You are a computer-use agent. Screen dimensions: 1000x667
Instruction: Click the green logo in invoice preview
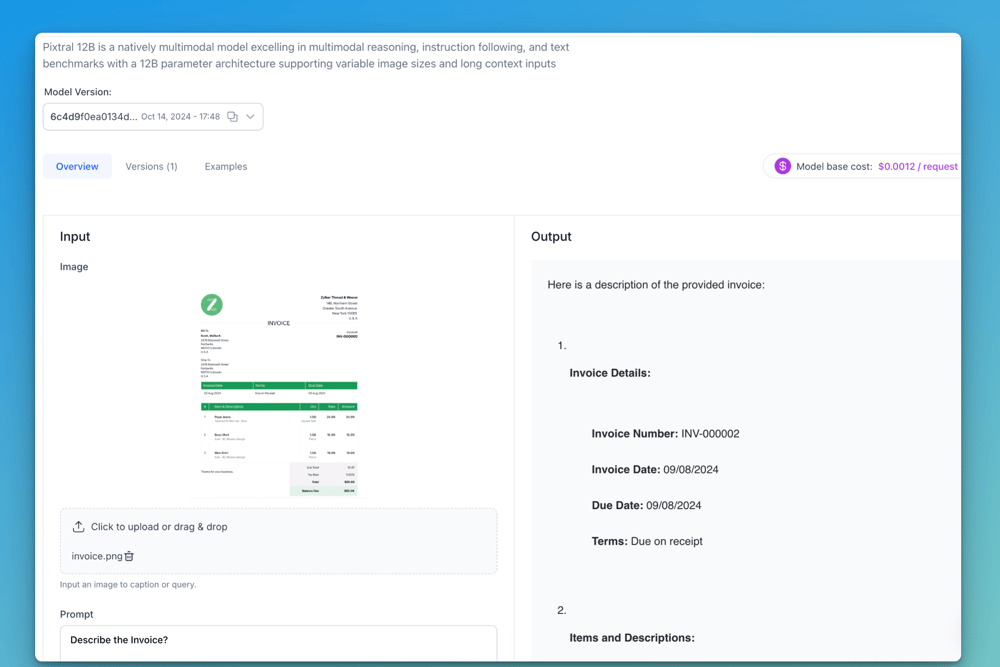pos(212,304)
